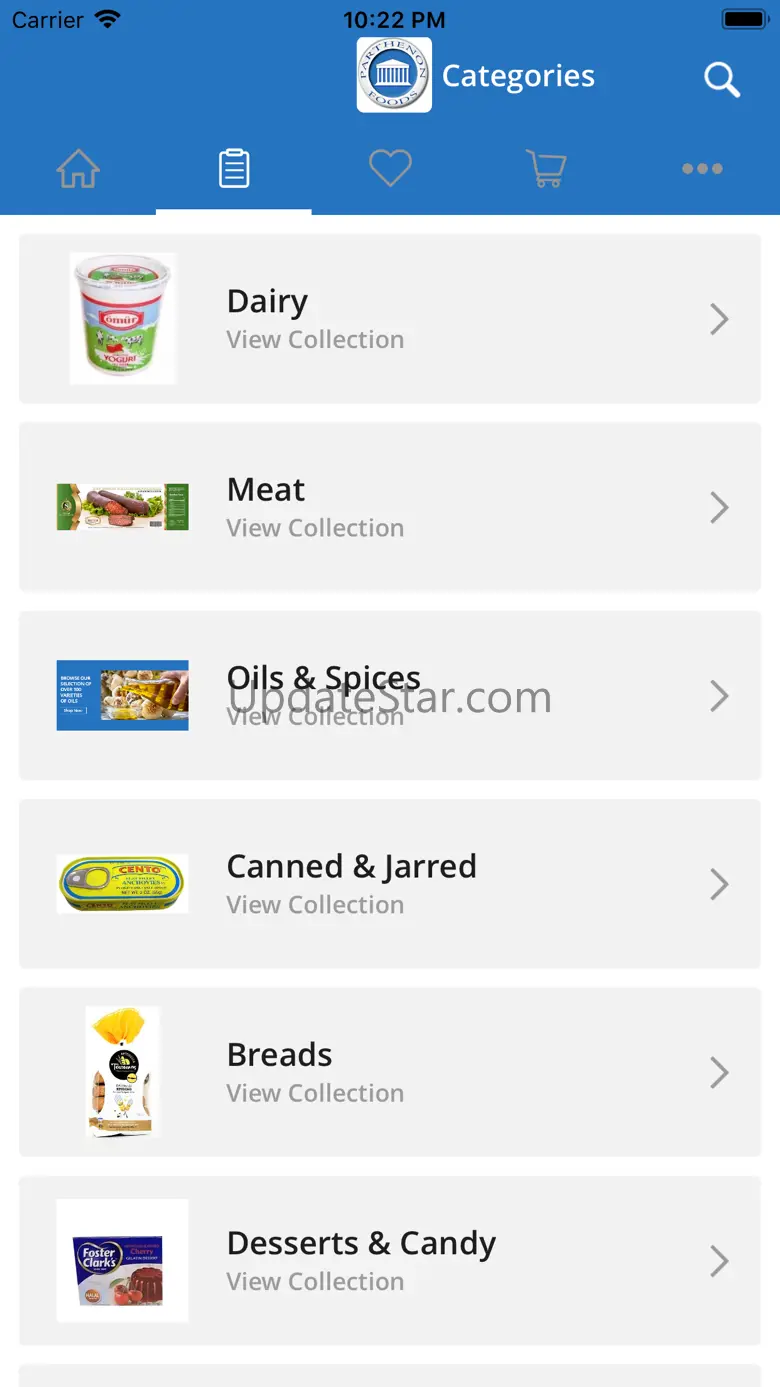Open the More options dots tab
Image resolution: width=780 pixels, height=1387 pixels.
[x=702, y=169]
